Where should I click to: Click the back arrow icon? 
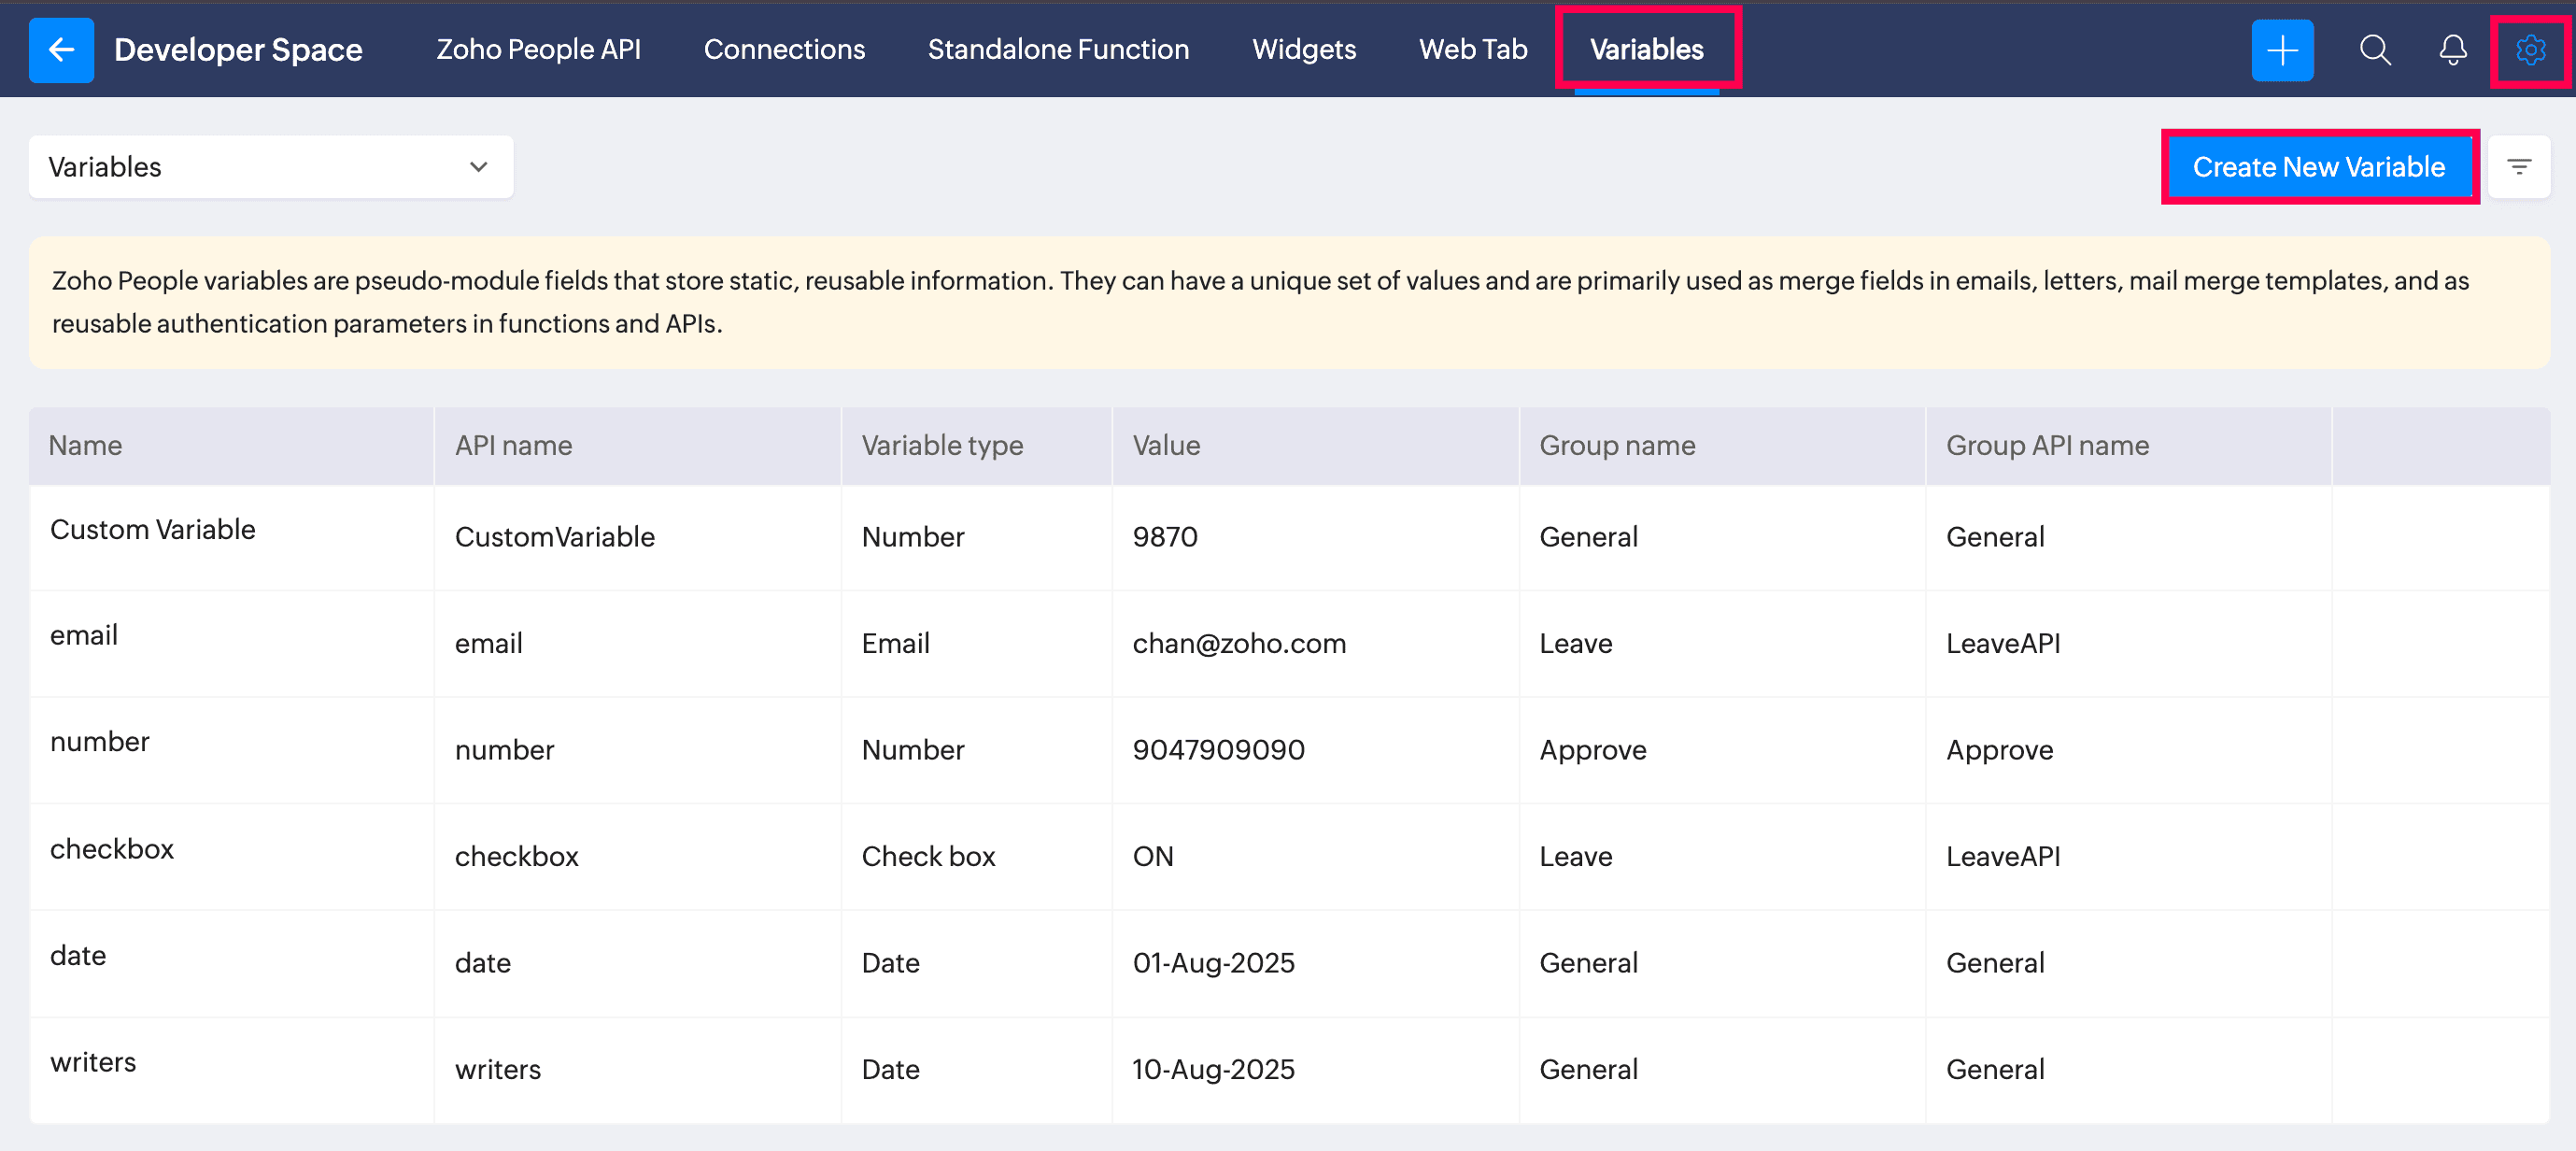61,50
